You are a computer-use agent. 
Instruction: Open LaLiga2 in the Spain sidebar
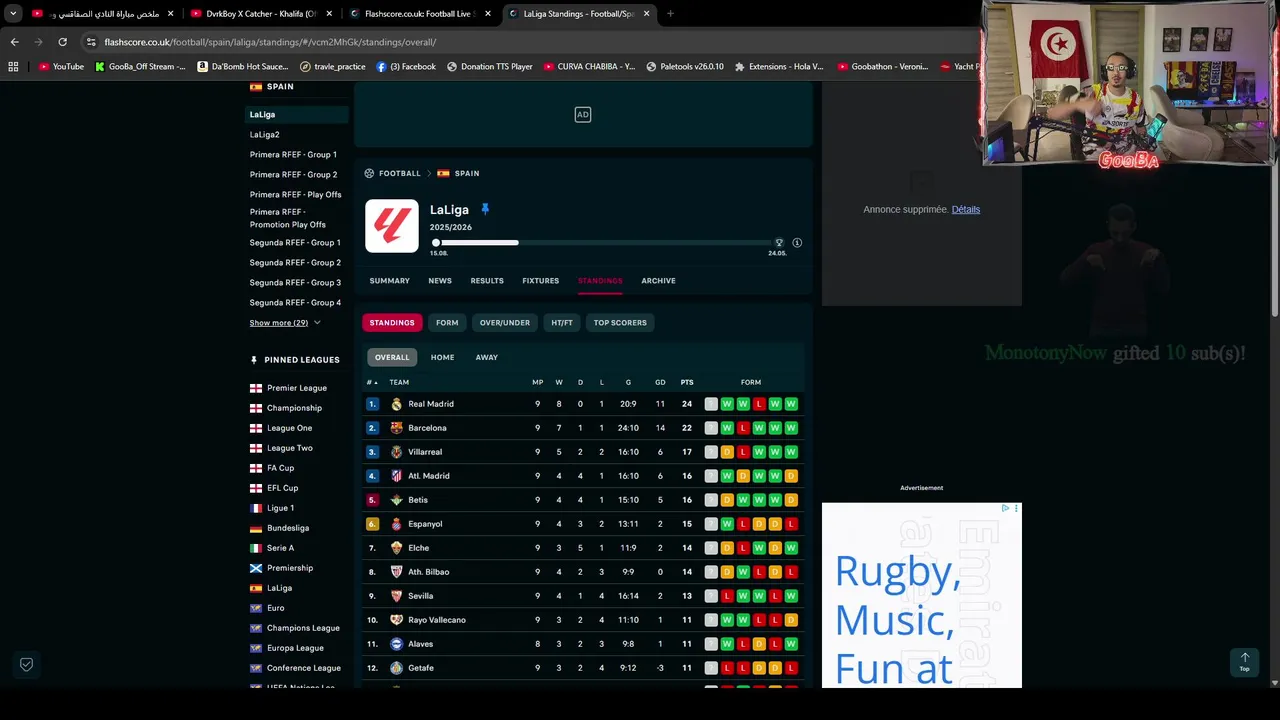pos(264,134)
